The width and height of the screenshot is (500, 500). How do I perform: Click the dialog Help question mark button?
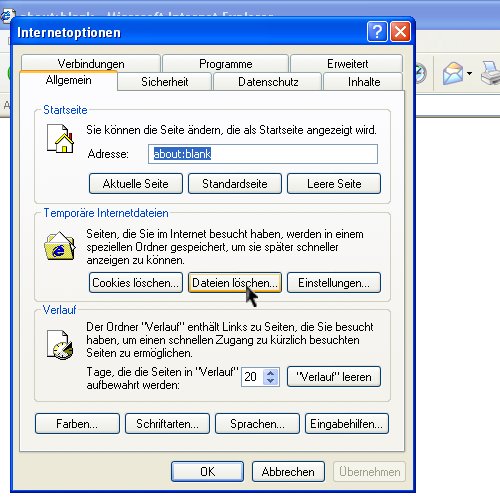[x=377, y=32]
